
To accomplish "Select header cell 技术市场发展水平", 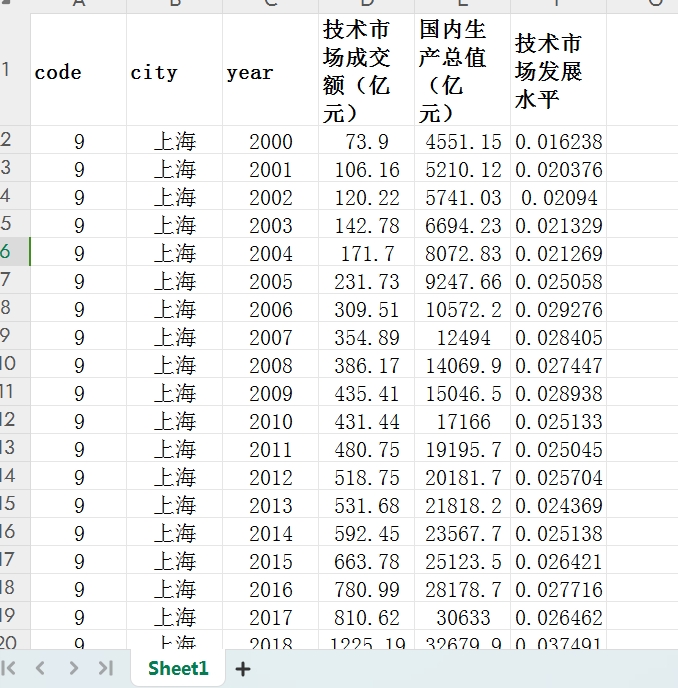I will pyautogui.click(x=559, y=69).
